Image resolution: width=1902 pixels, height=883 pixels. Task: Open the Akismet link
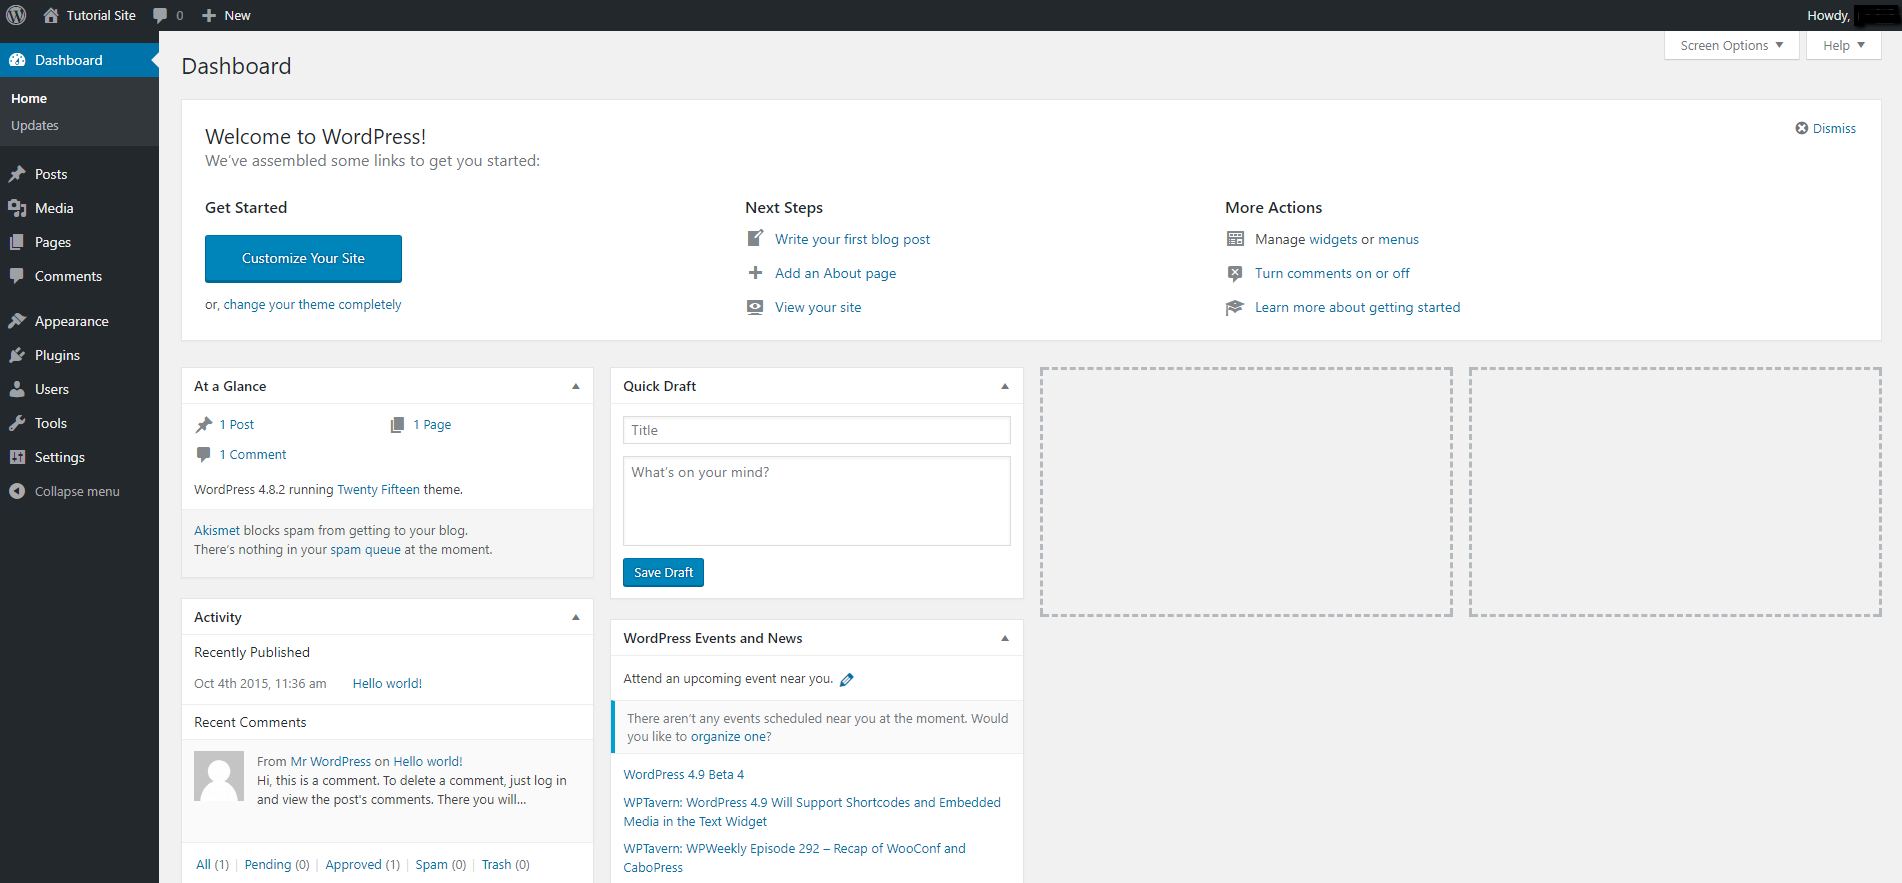click(217, 531)
